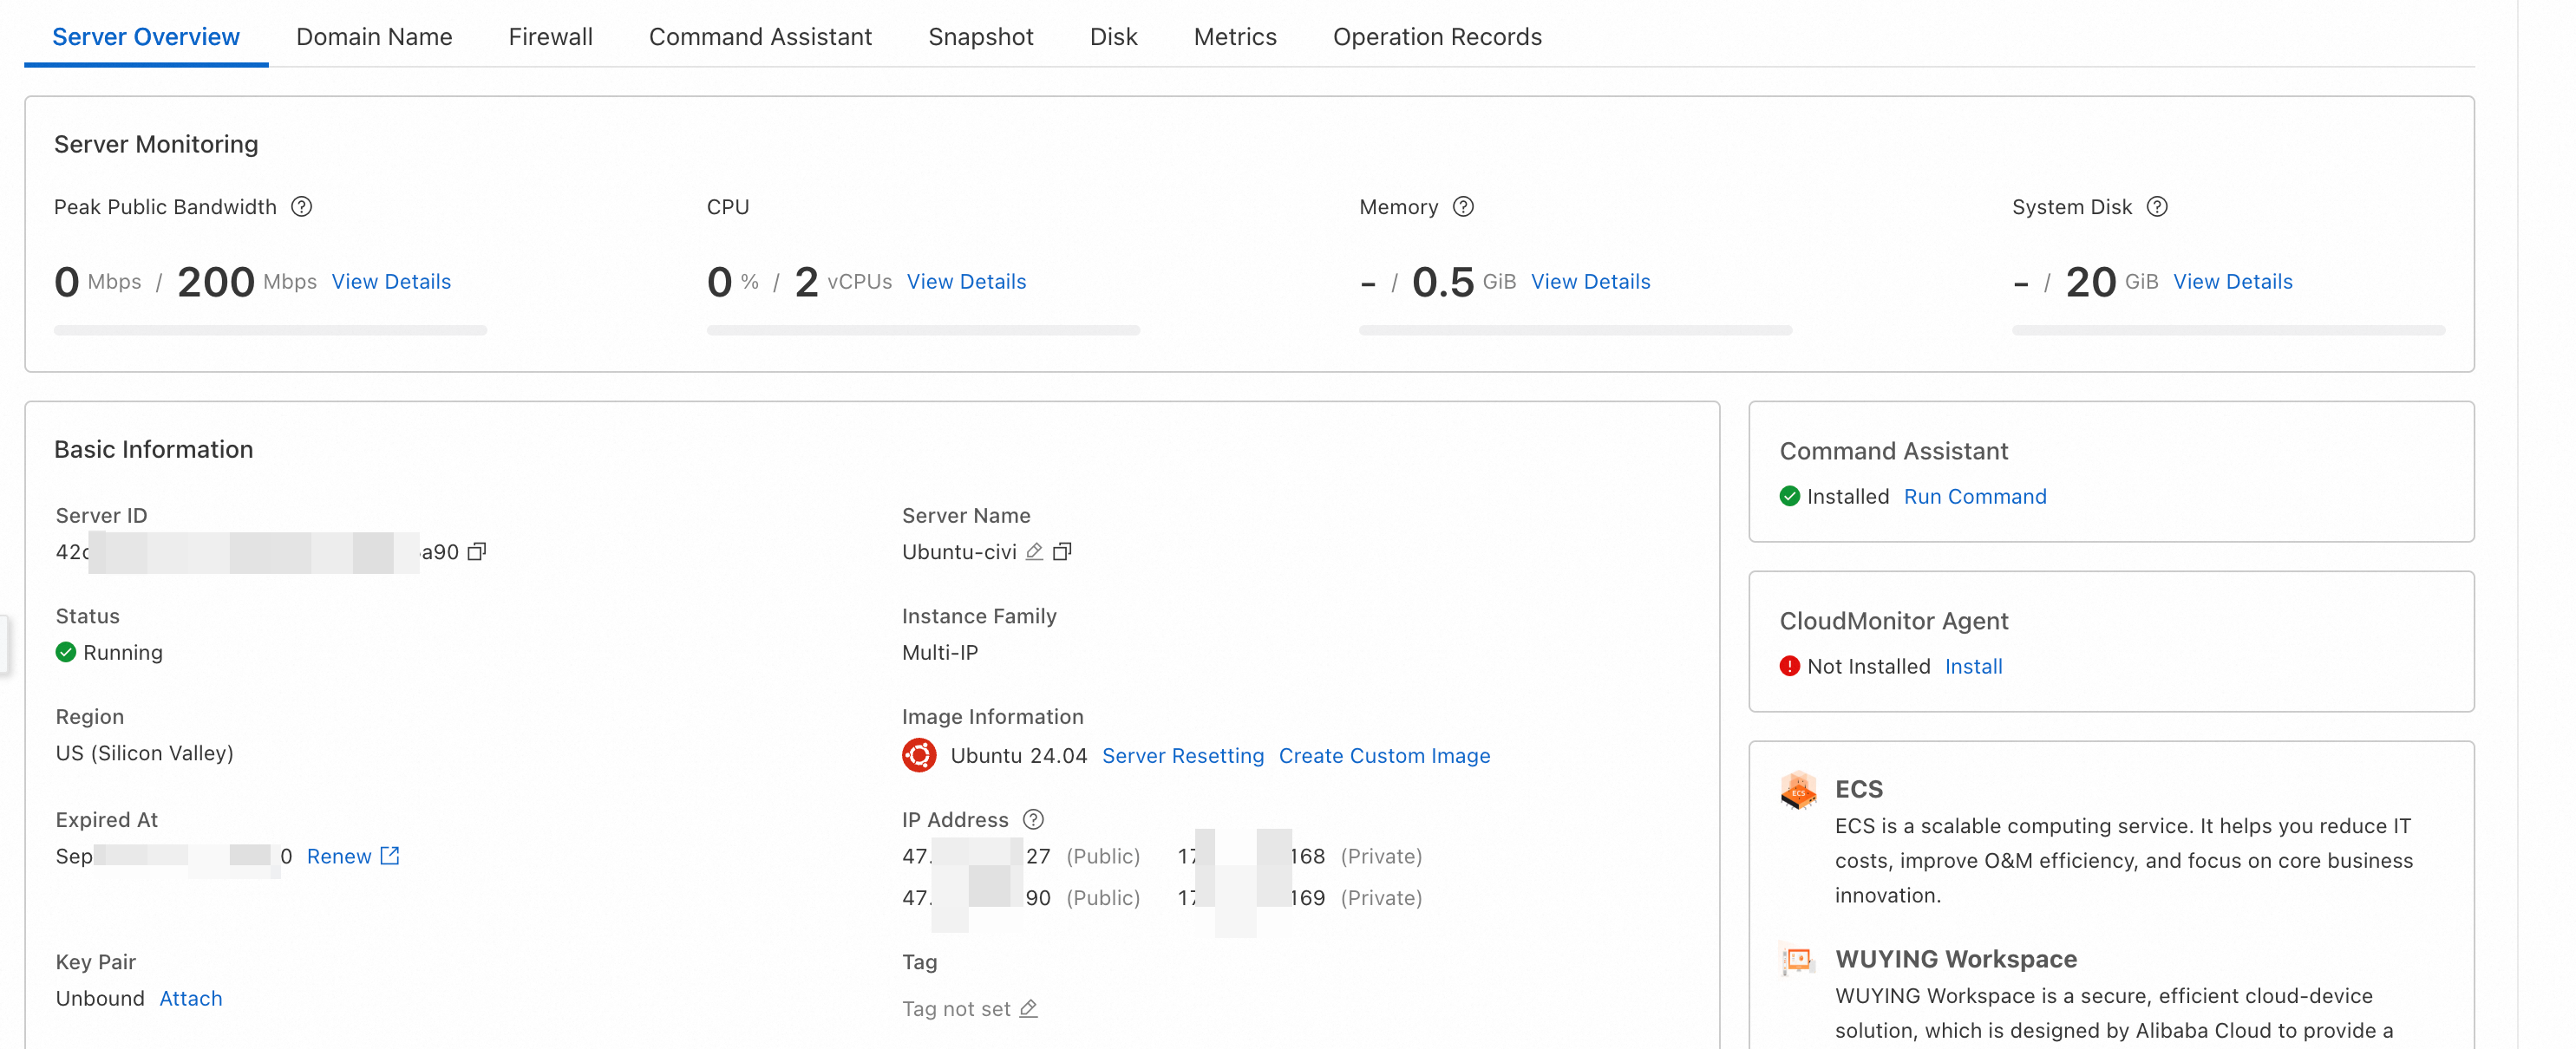Edit the tag using pencil icon
The image size is (2576, 1049).
[1028, 1008]
